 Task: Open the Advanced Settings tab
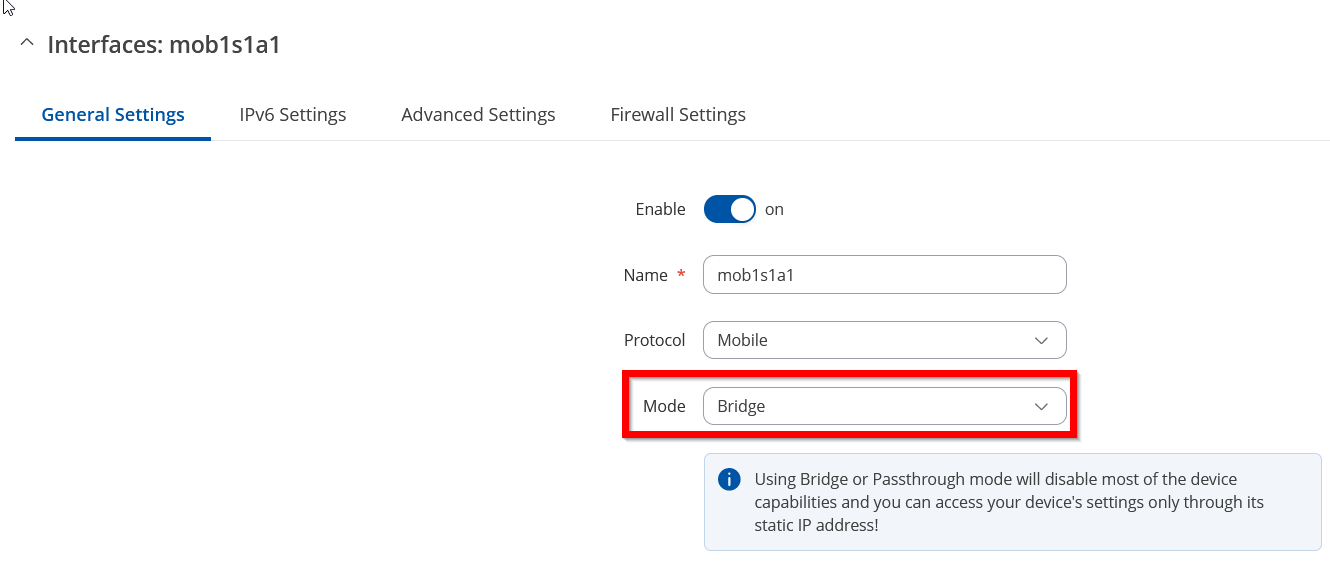pos(478,114)
